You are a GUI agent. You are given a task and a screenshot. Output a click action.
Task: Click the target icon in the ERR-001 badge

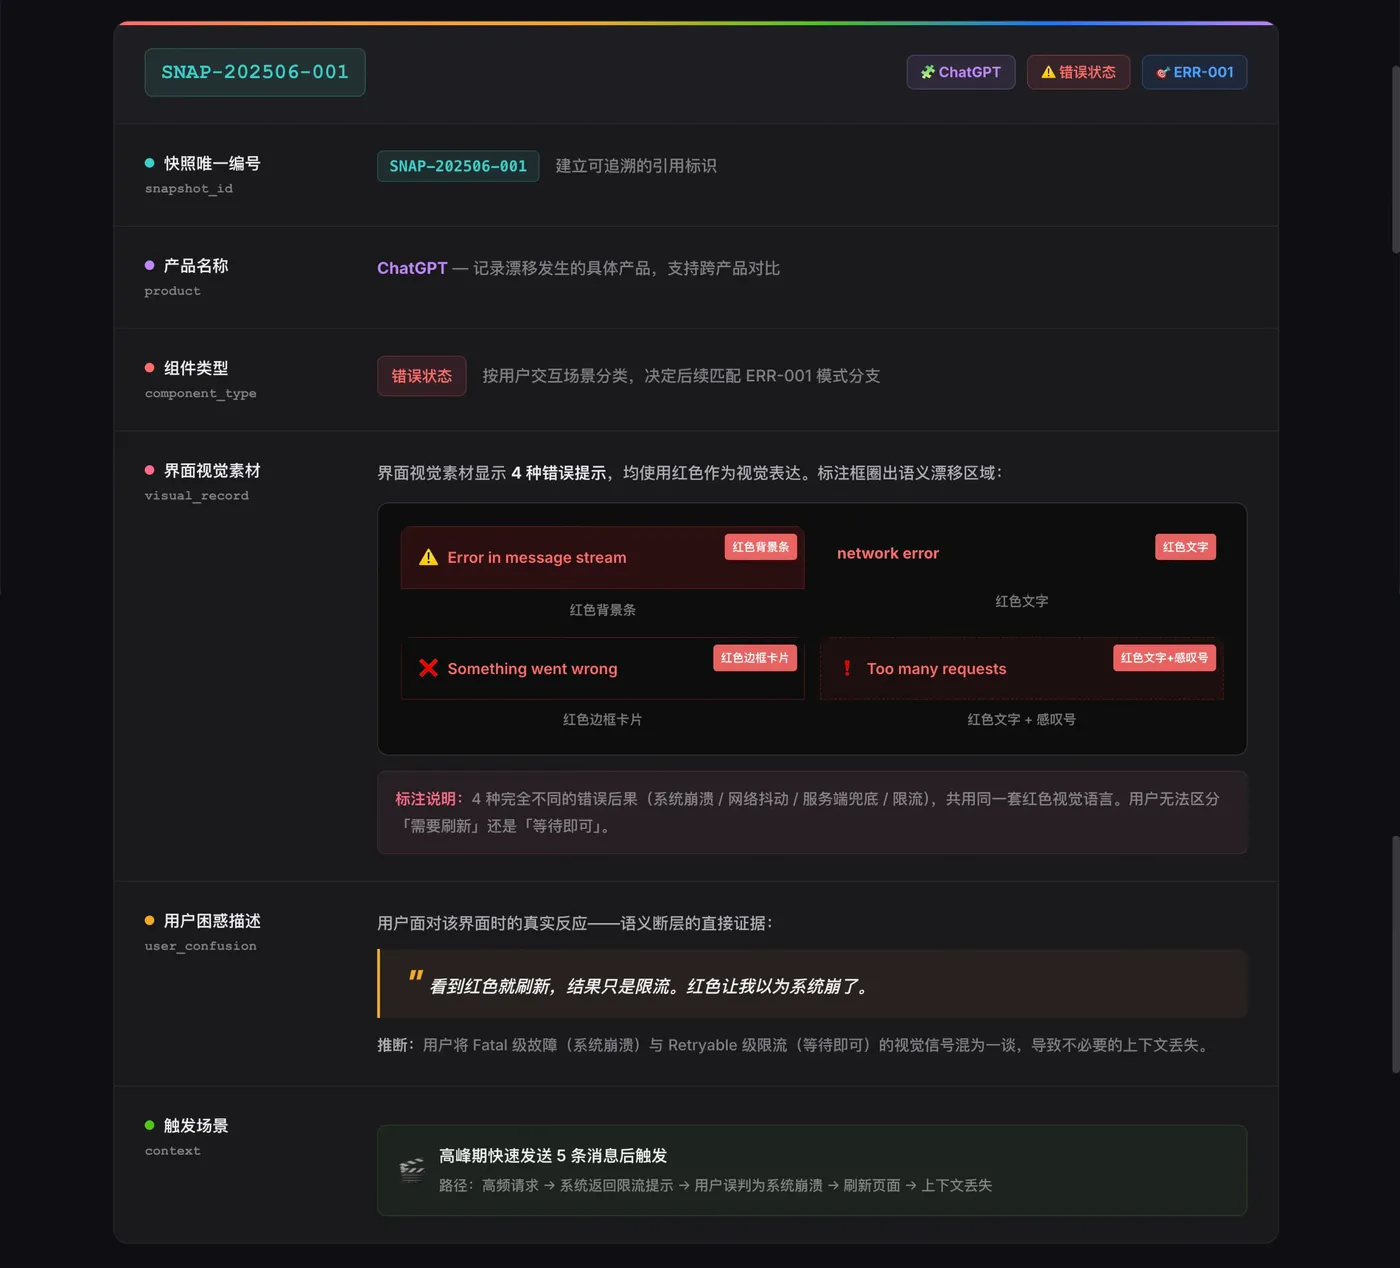click(1163, 72)
